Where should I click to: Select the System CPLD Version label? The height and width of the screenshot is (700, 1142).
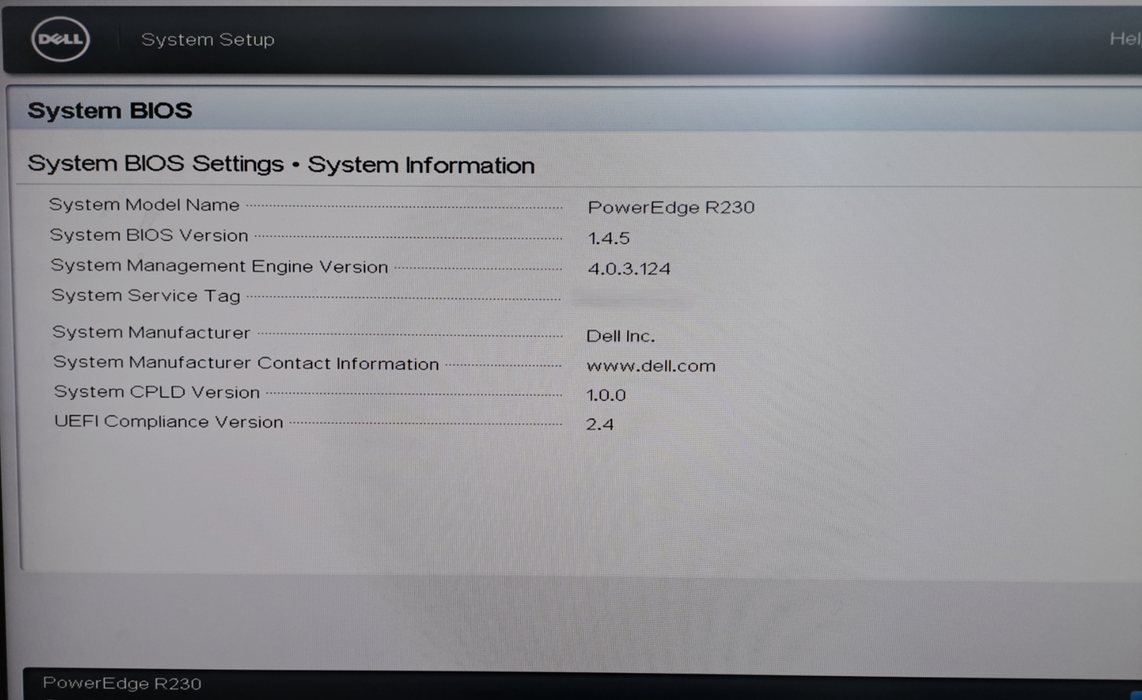(157, 392)
